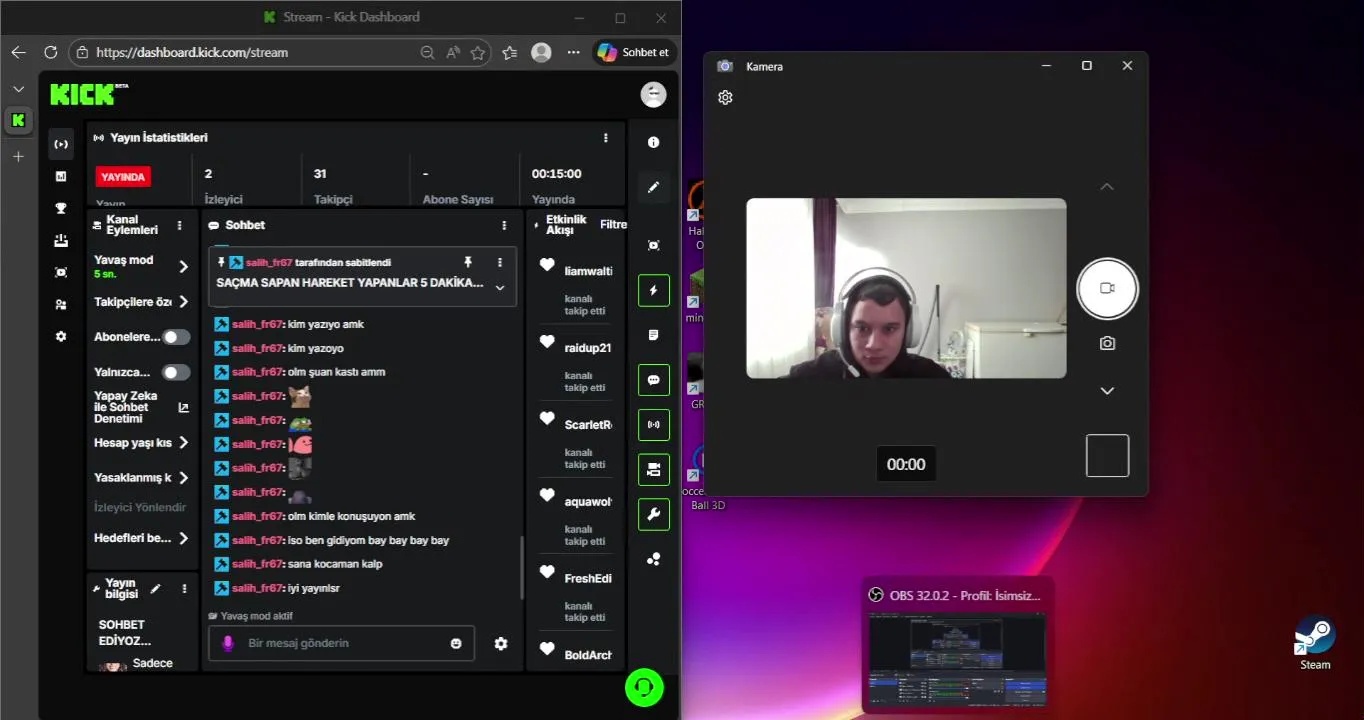Open Yayın İstatistikleri panel options menu
The width and height of the screenshot is (1364, 720).
coord(605,138)
